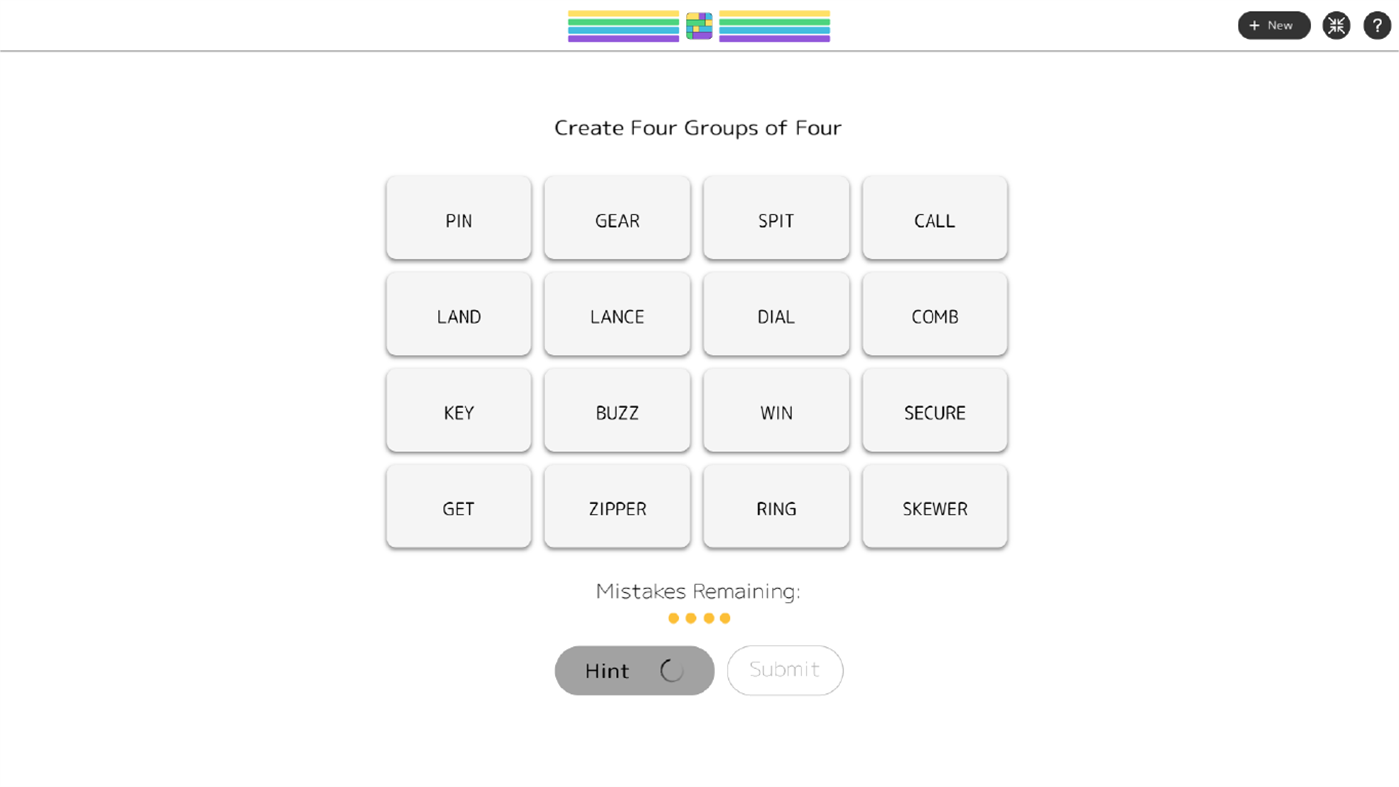Select the SPIT word tile
Image resolution: width=1399 pixels, height=787 pixels.
pyautogui.click(x=776, y=220)
